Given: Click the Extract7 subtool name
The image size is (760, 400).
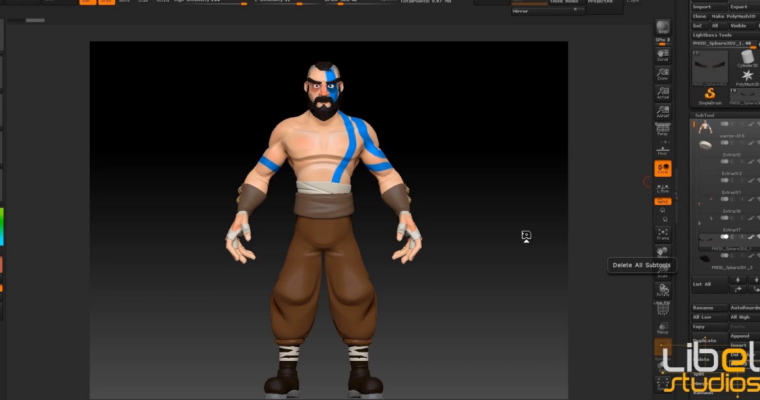Looking at the screenshot, I should pyautogui.click(x=731, y=230).
